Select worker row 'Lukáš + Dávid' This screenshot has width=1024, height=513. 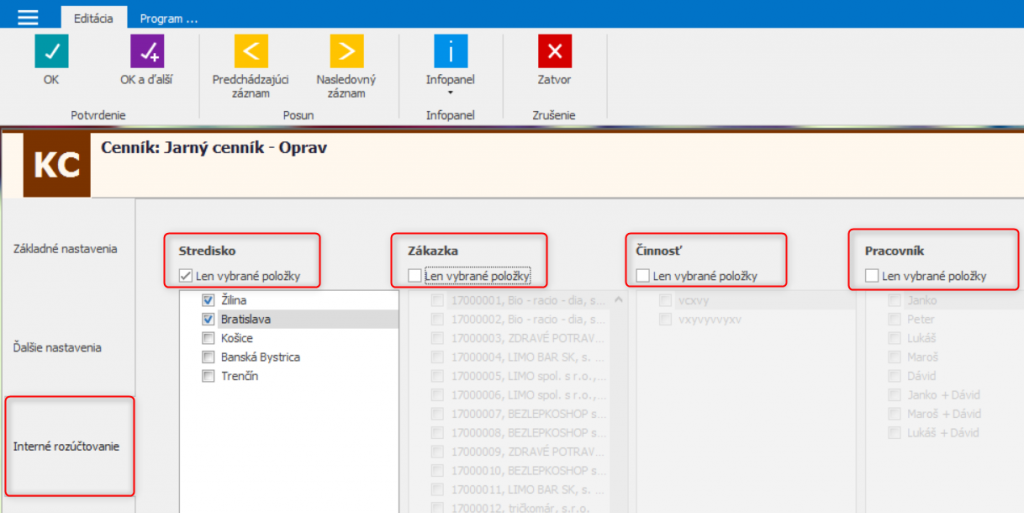[943, 433]
